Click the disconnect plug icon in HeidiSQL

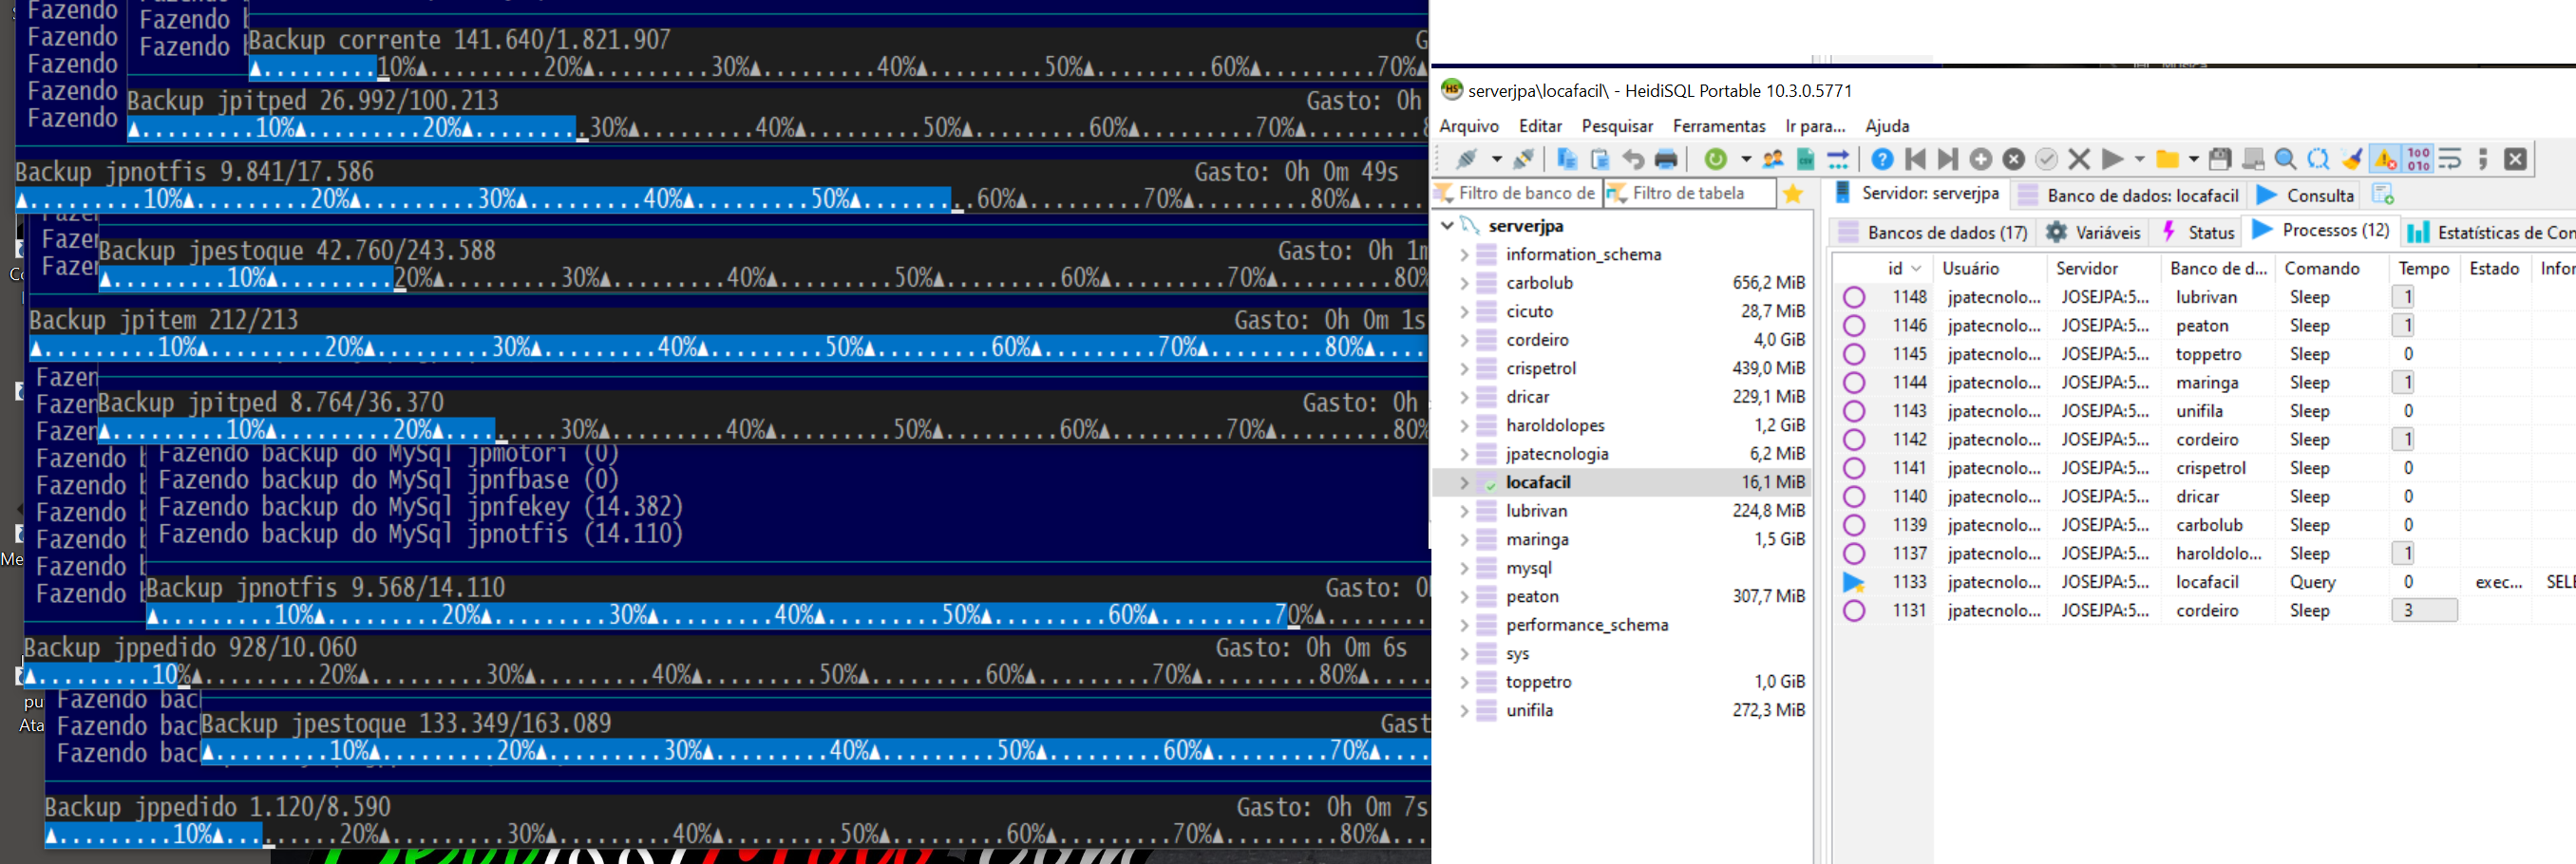pyautogui.click(x=1524, y=159)
